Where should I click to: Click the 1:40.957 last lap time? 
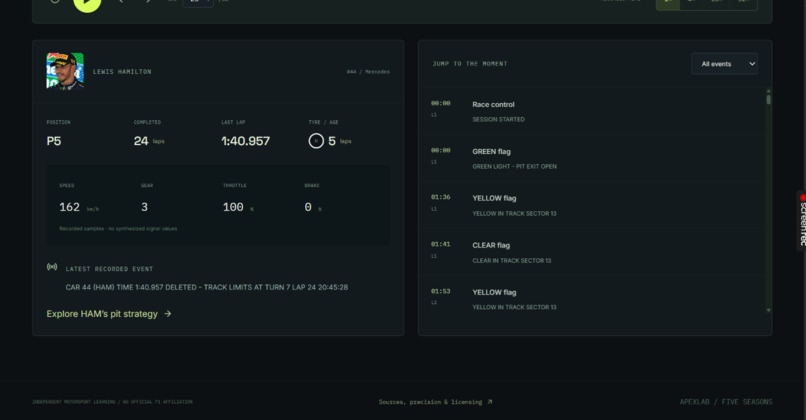(246, 141)
